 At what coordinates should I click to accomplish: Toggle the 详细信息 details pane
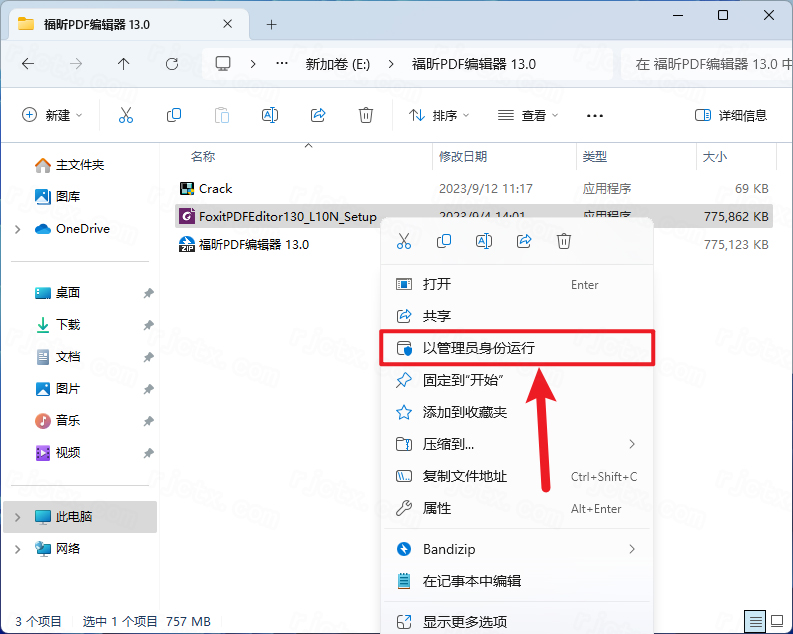click(731, 116)
